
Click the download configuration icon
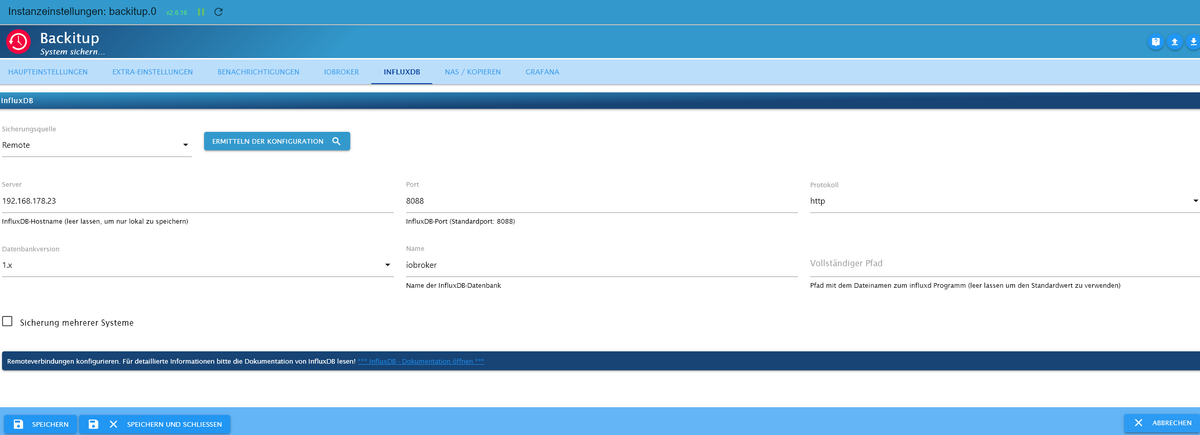[x=1192, y=42]
